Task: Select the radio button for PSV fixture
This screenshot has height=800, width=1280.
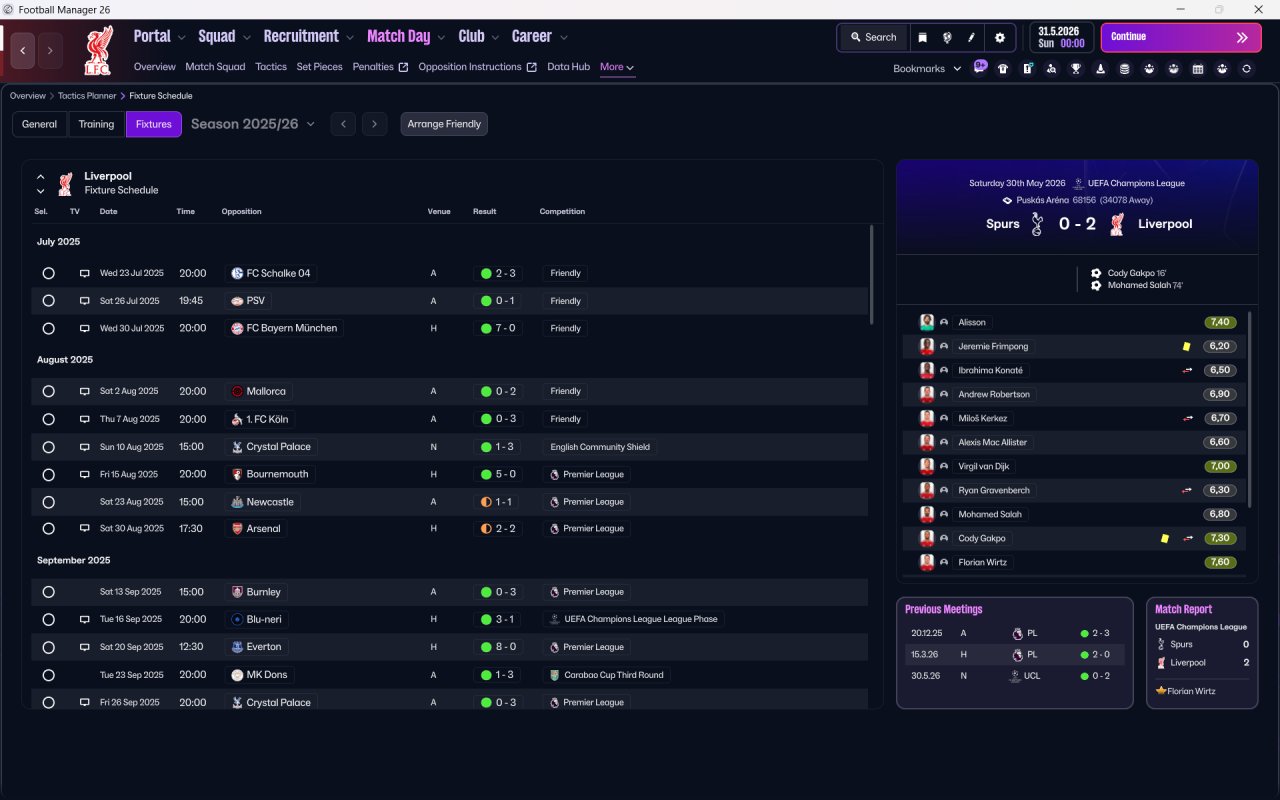Action: 48,301
